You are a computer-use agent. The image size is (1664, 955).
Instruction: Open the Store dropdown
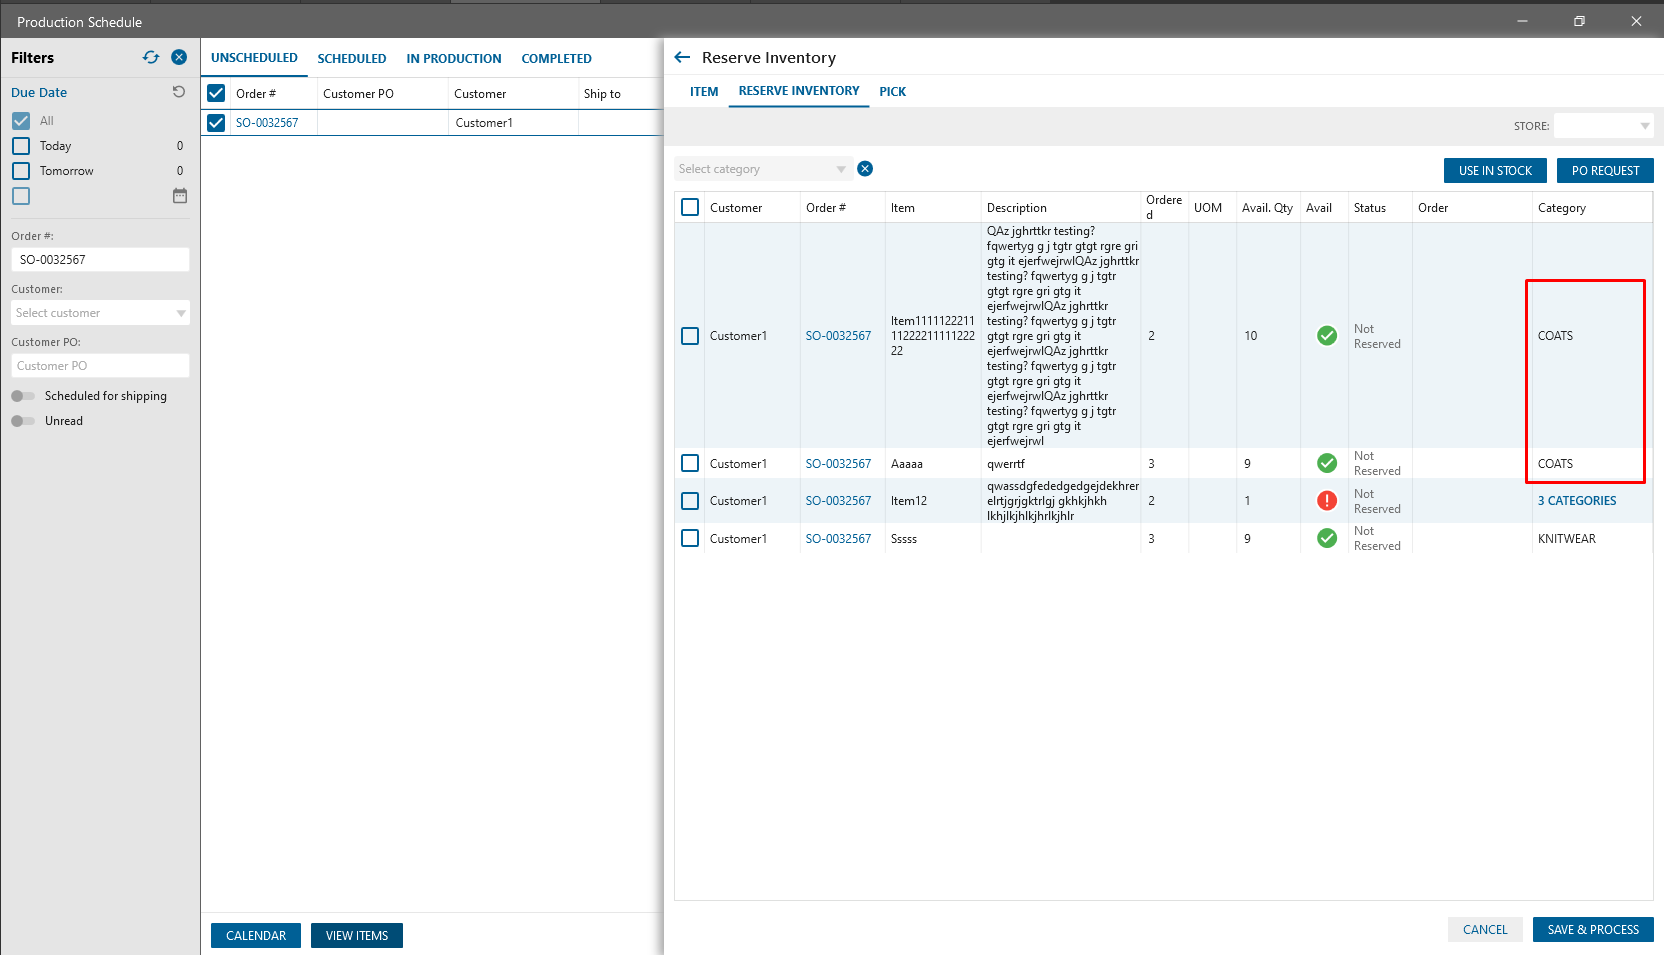(1603, 126)
